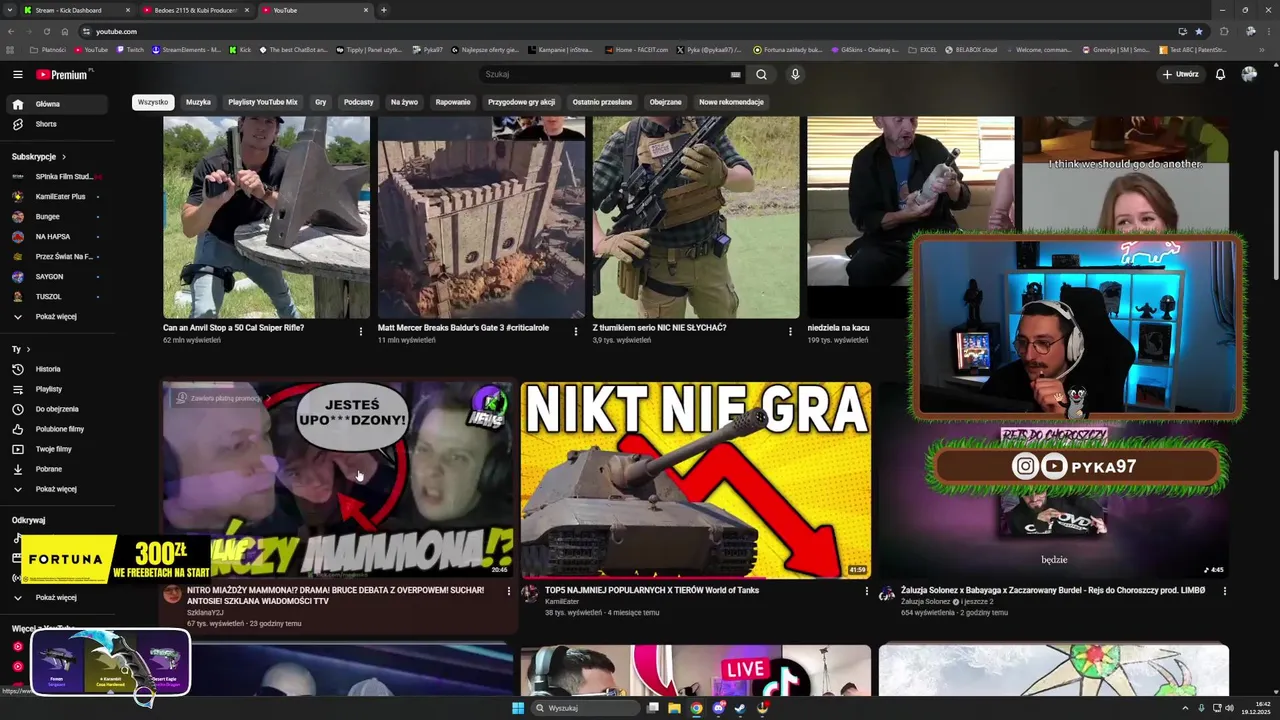Open the Ty section chevron
The image size is (1280, 720).
[28, 349]
